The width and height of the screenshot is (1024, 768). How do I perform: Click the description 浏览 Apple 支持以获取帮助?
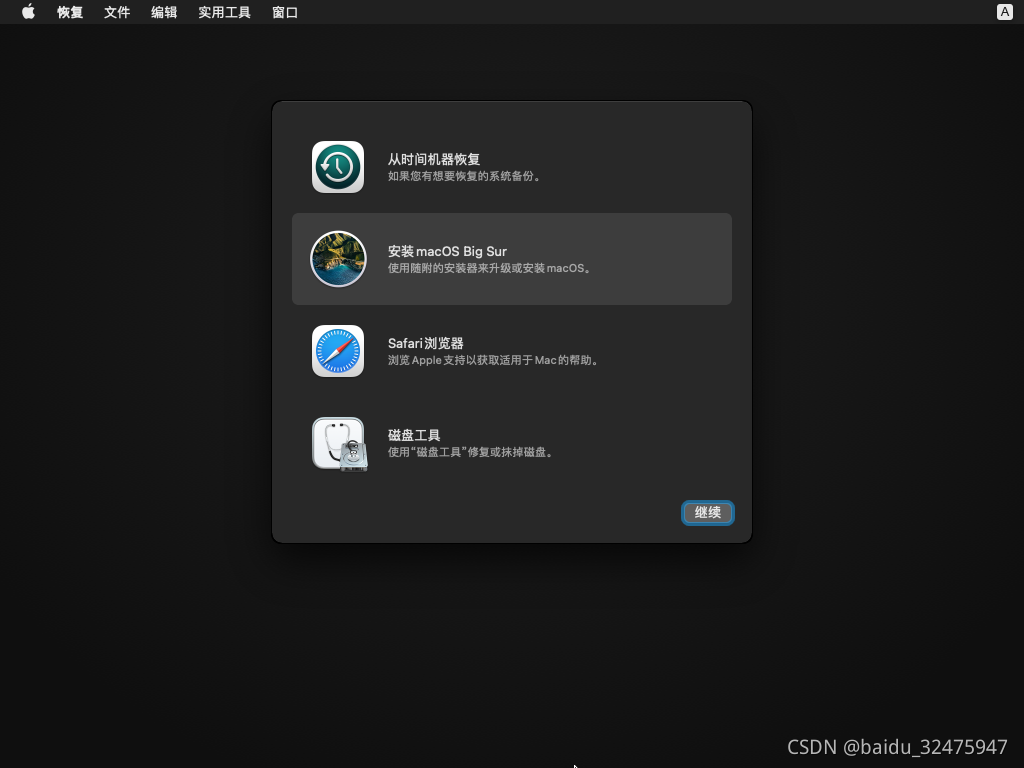click(x=495, y=361)
